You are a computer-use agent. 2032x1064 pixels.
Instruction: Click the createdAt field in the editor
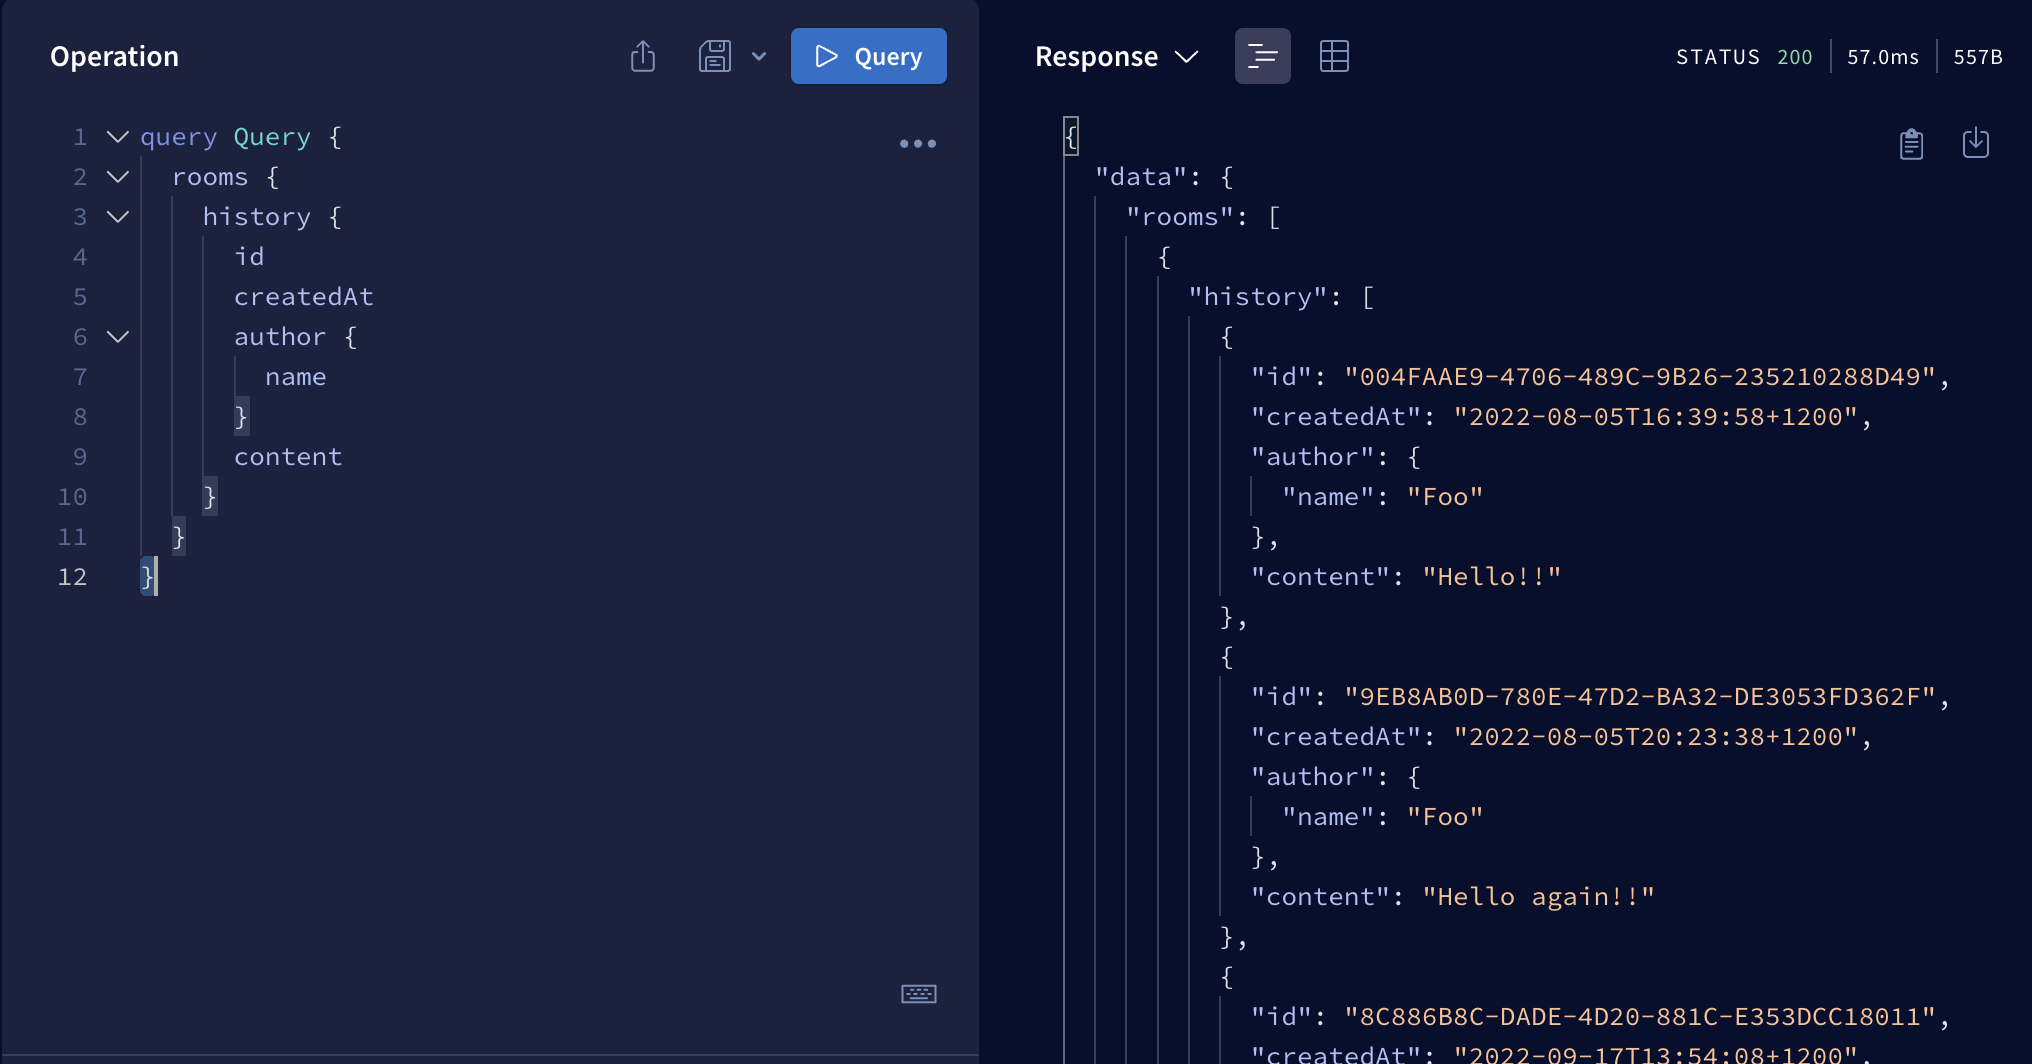tap(303, 297)
